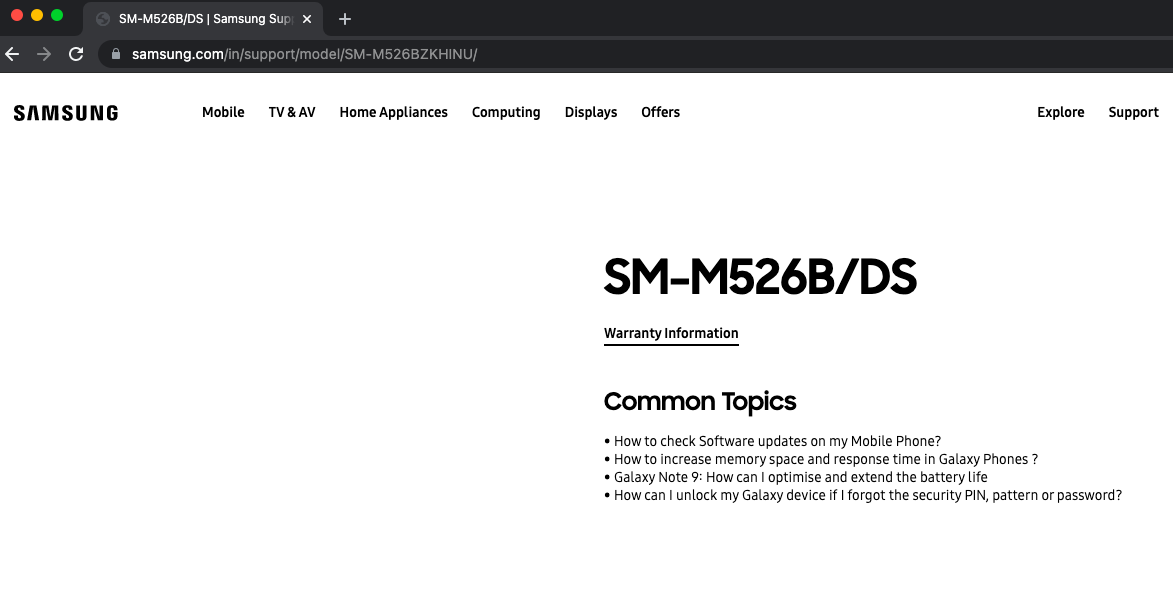
Task: Open the Home Appliances menu
Action: [x=393, y=112]
